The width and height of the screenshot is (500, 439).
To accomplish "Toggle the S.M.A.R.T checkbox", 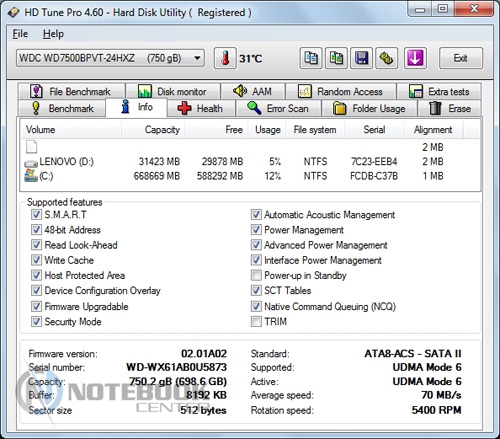I will click(36, 214).
